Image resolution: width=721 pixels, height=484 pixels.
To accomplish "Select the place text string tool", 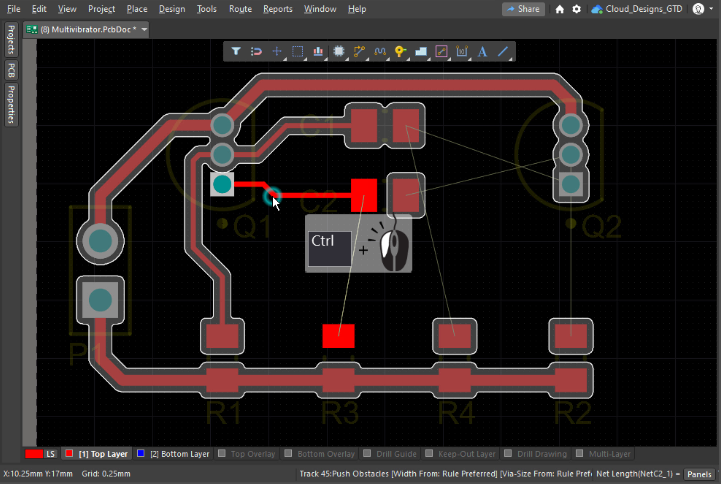I will point(482,51).
